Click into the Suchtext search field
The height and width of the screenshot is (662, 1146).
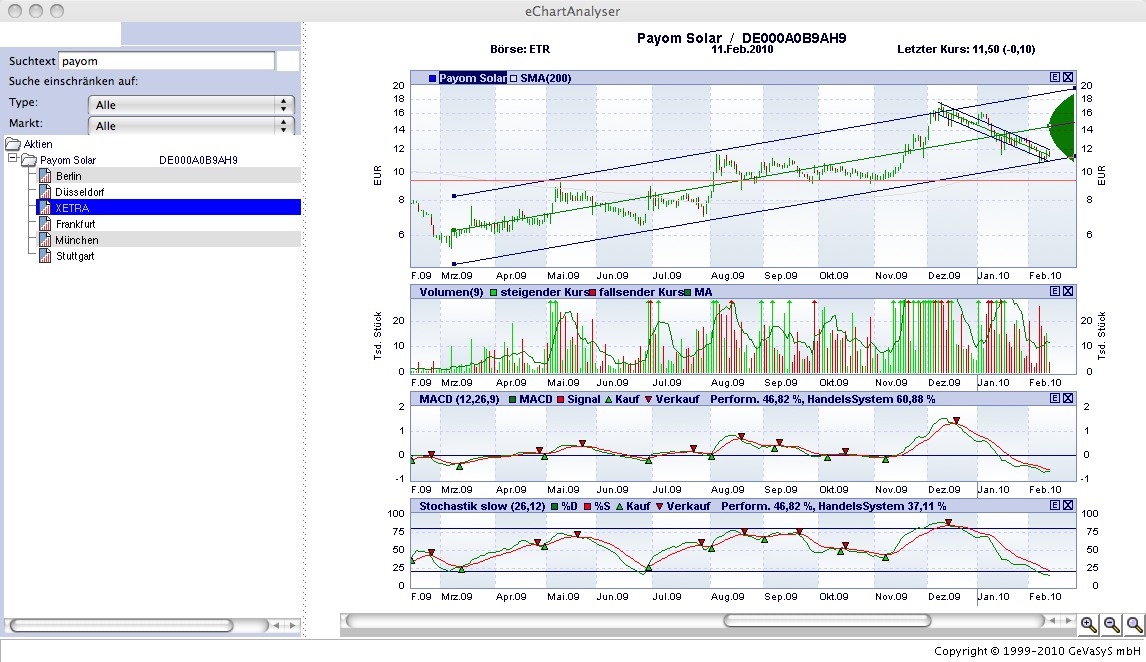(166, 61)
